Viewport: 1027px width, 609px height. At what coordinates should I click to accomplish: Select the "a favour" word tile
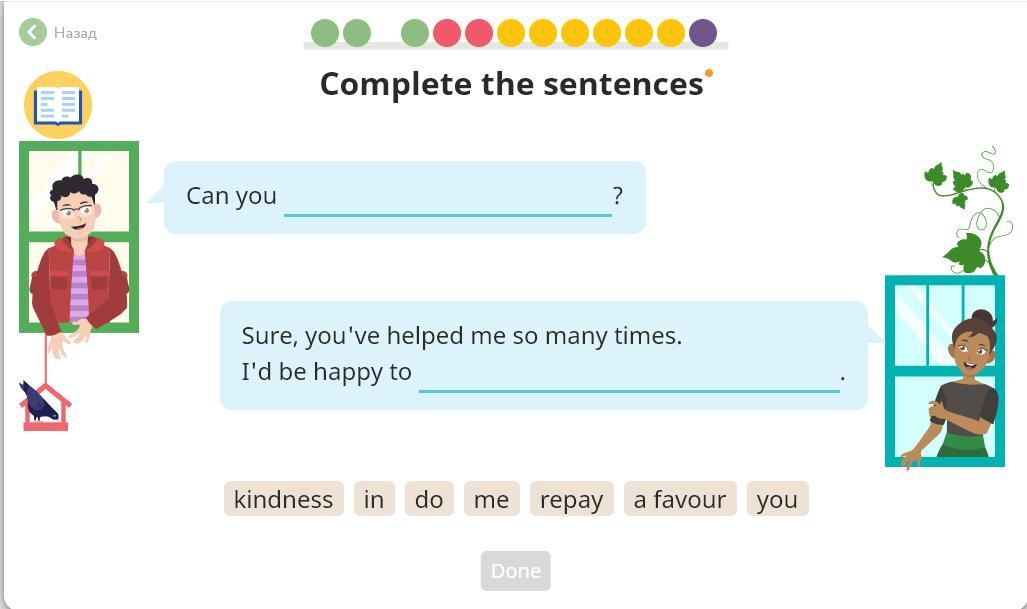point(680,499)
